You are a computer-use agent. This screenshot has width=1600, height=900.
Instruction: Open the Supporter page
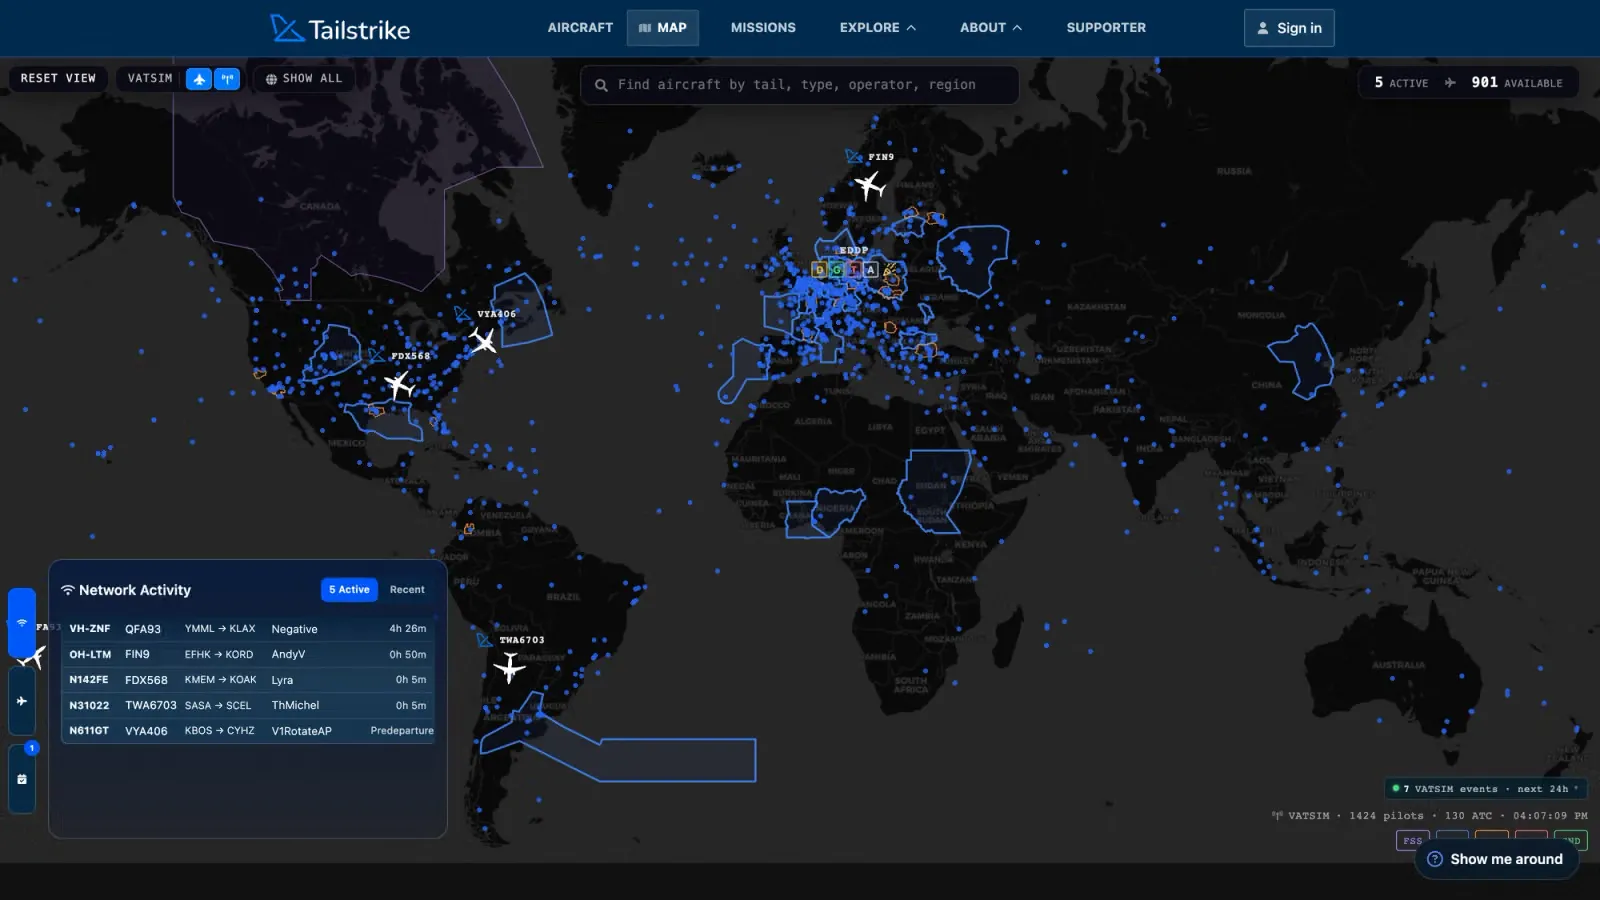(x=1106, y=28)
